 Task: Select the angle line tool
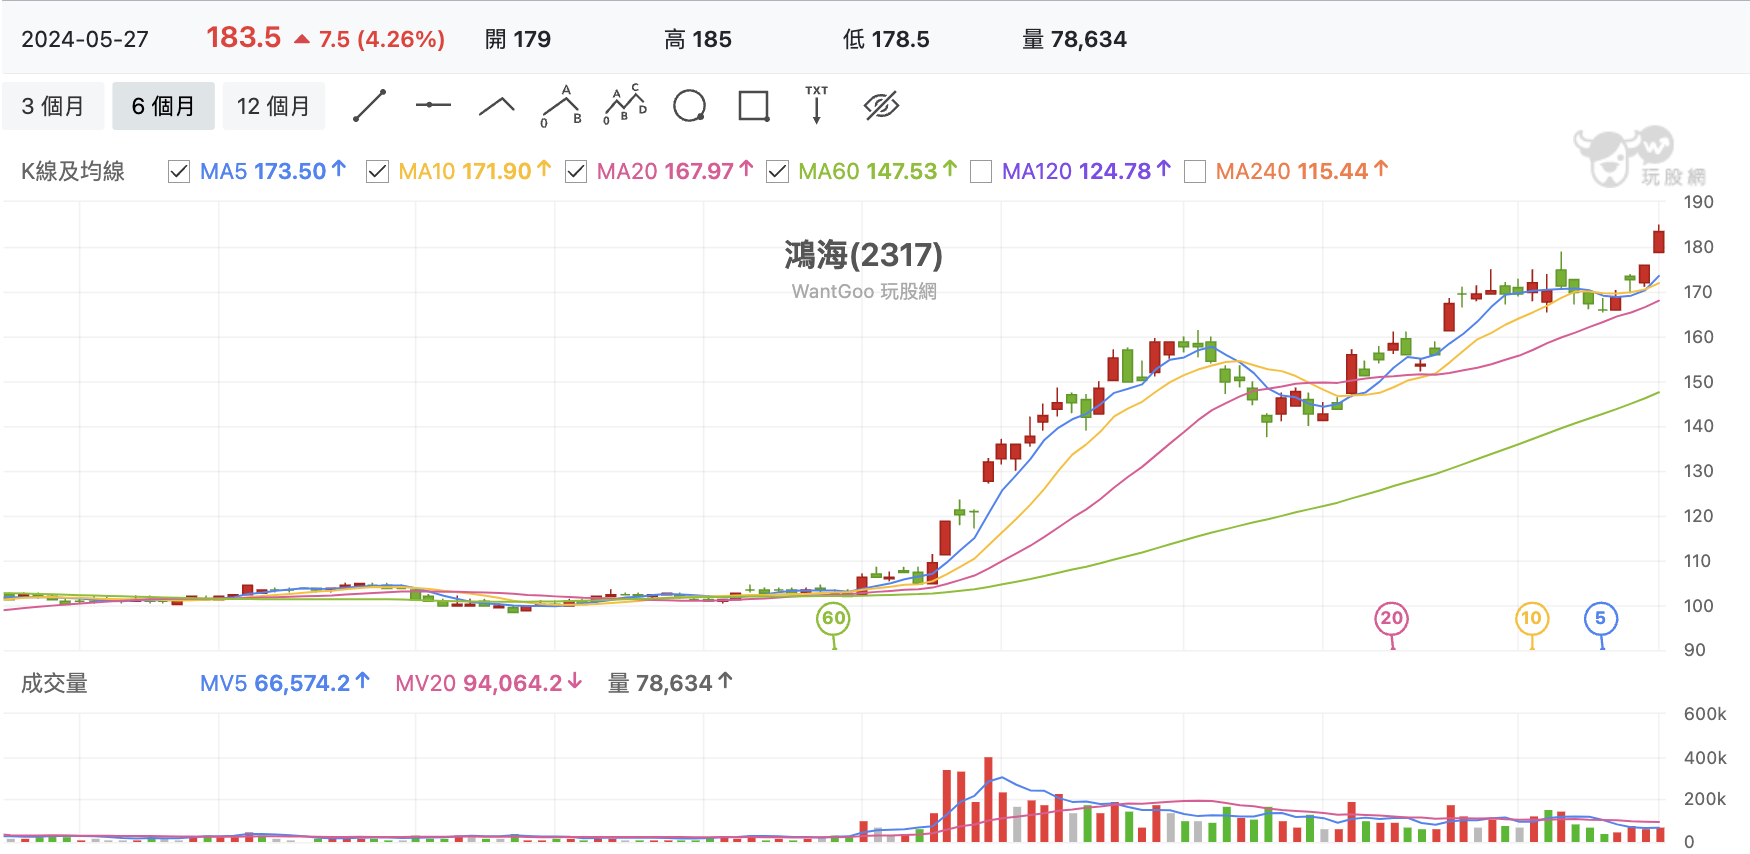pos(497,106)
